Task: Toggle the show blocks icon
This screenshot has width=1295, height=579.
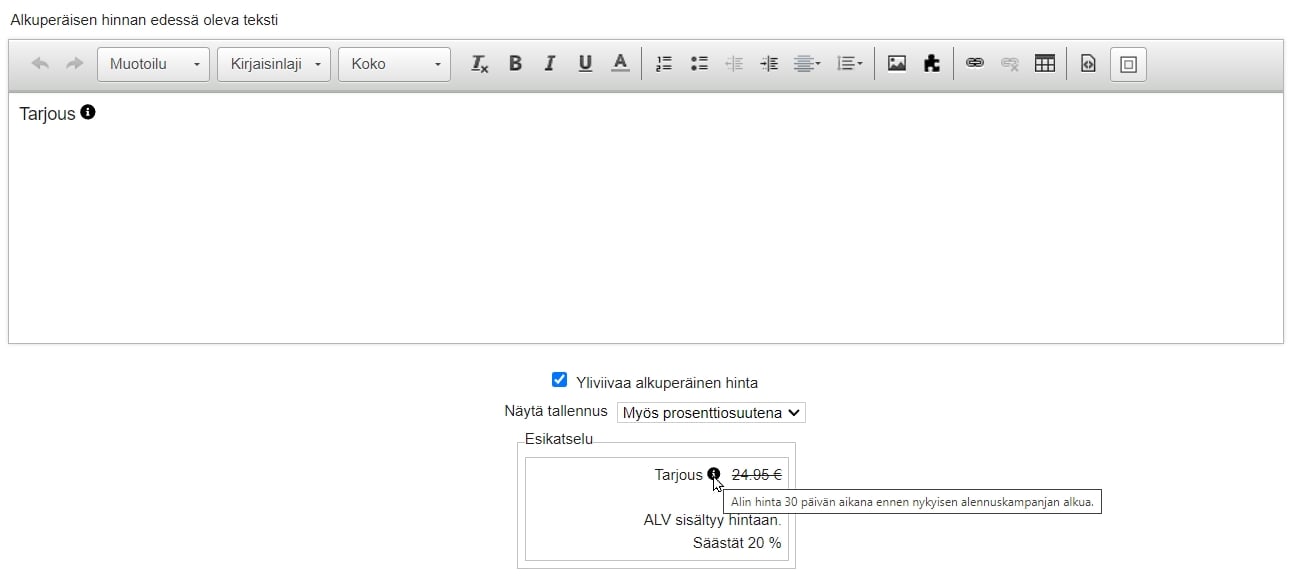Action: point(1128,64)
